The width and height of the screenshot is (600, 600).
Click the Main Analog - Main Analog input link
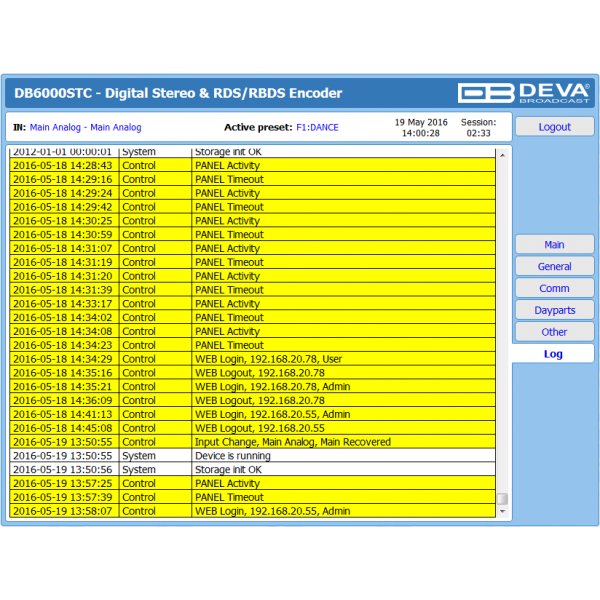(85, 127)
